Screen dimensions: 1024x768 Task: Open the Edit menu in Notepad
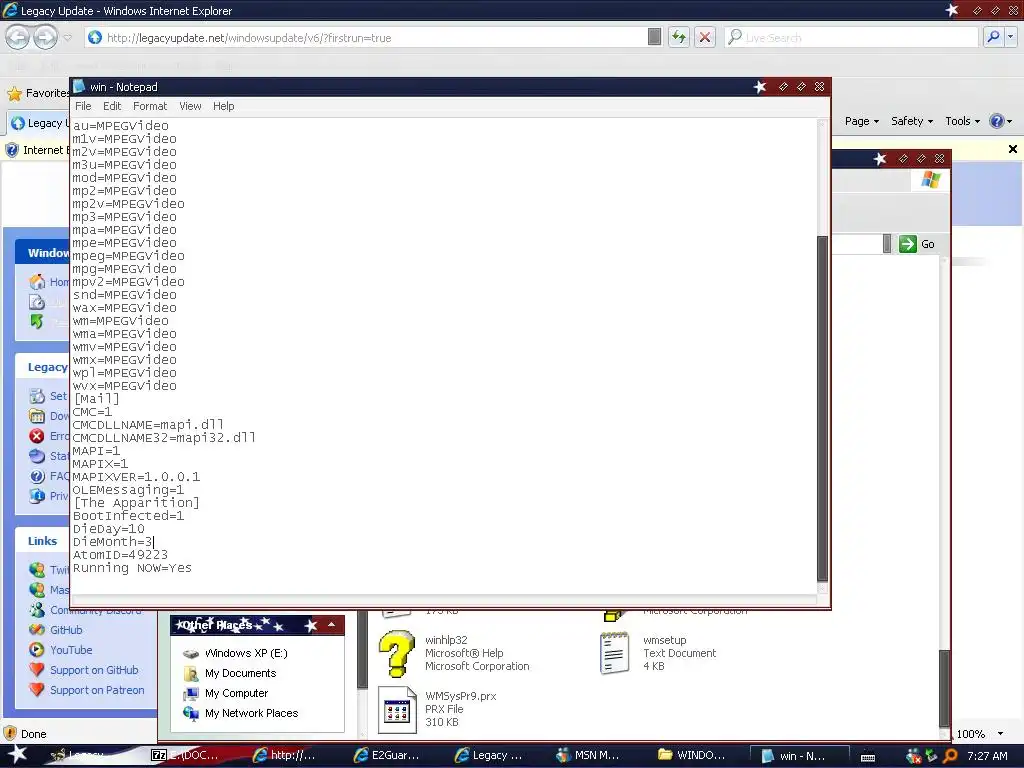[x=112, y=106]
